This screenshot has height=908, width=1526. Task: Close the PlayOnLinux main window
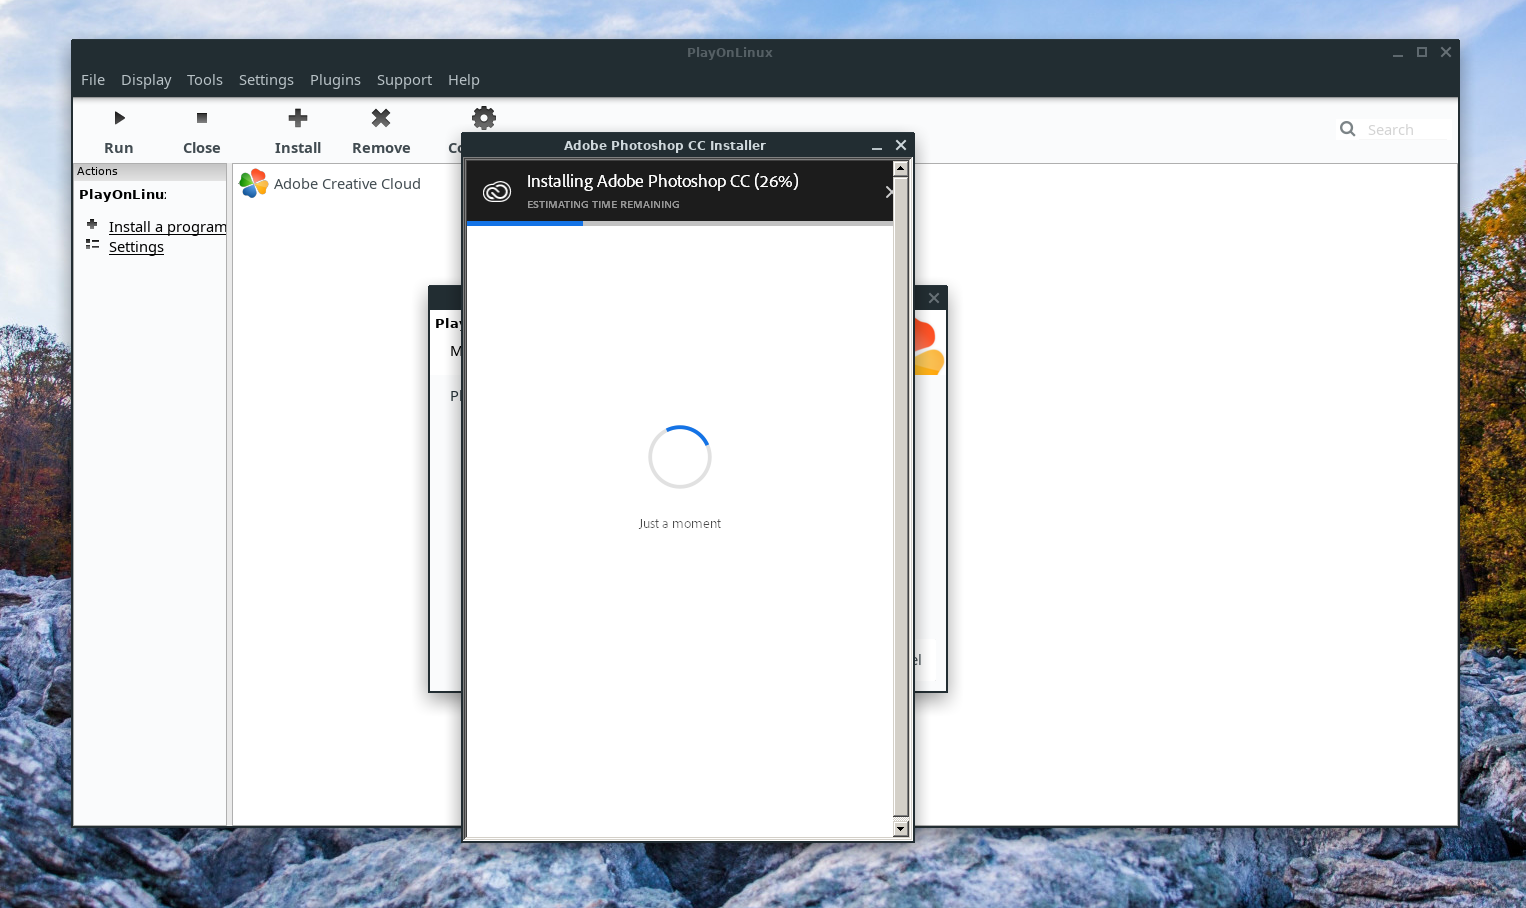pos(1446,52)
